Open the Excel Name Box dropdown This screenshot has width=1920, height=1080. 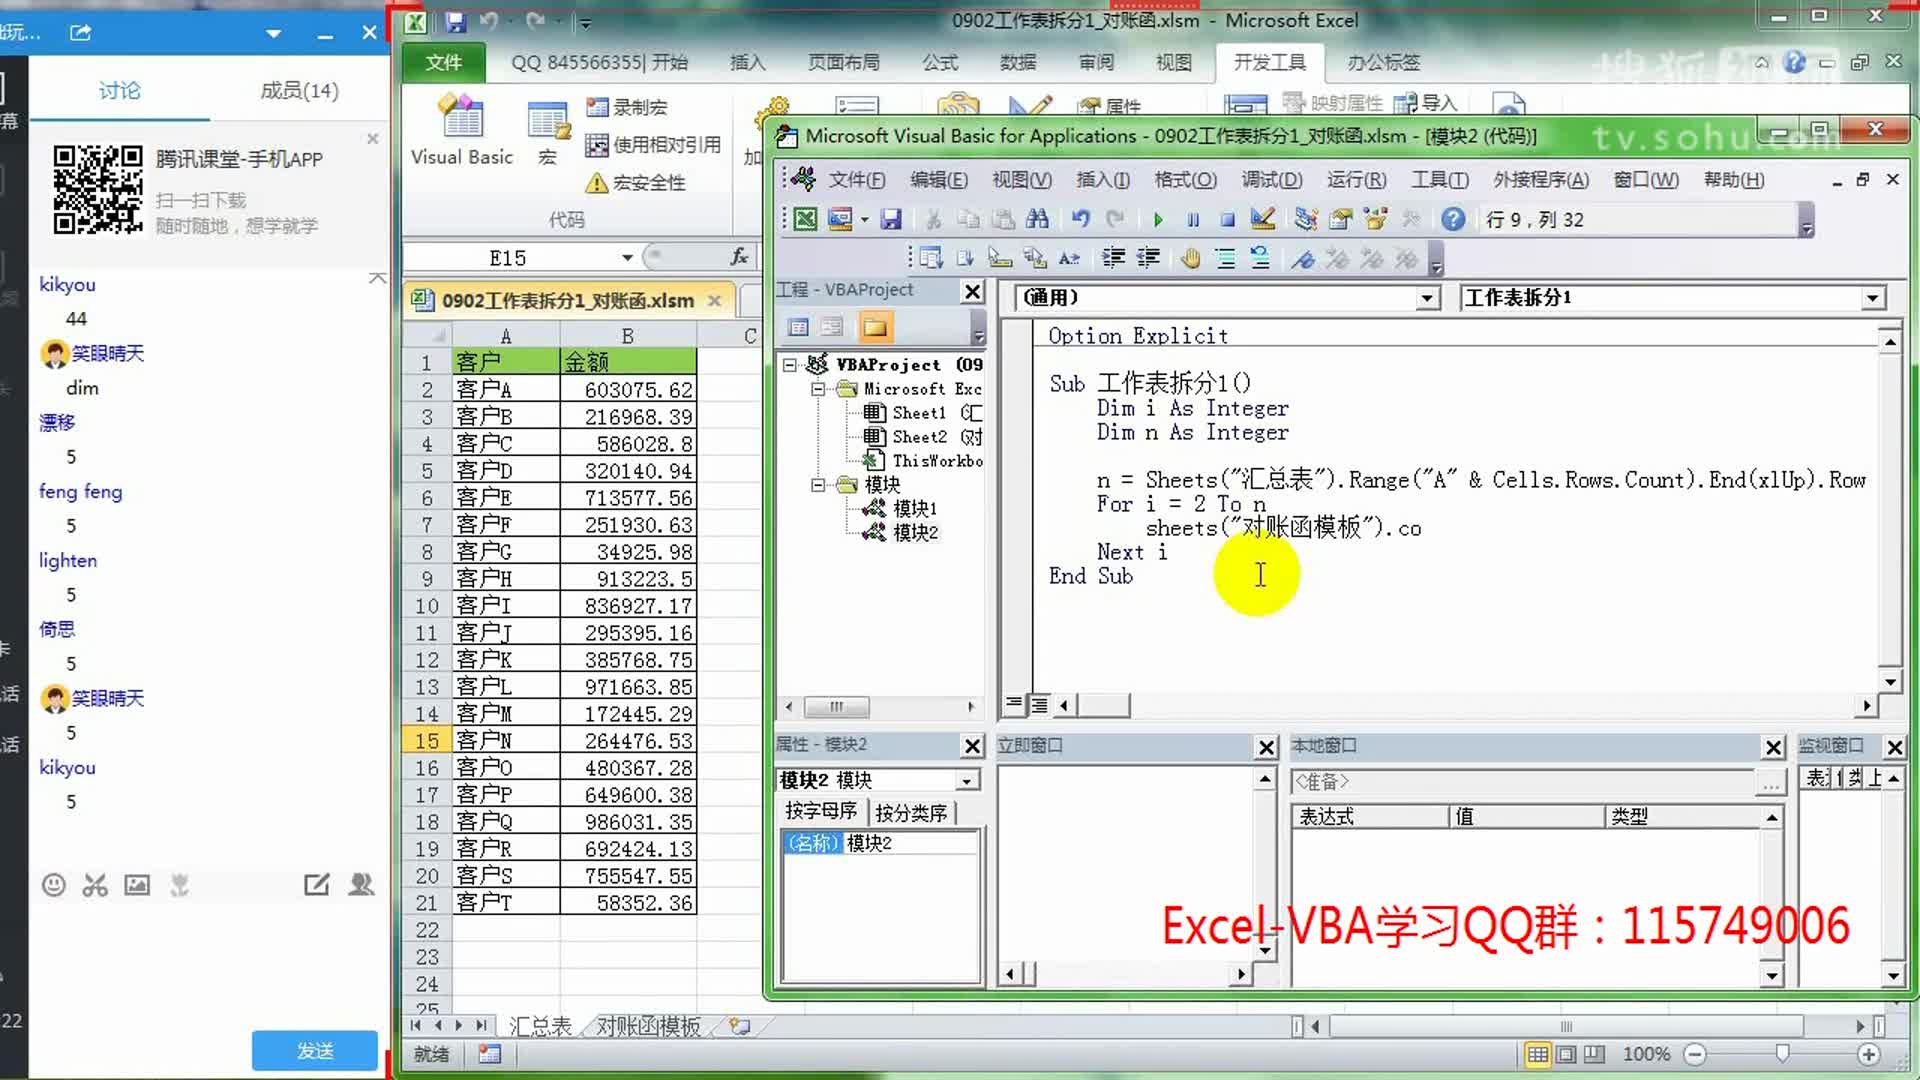(627, 258)
